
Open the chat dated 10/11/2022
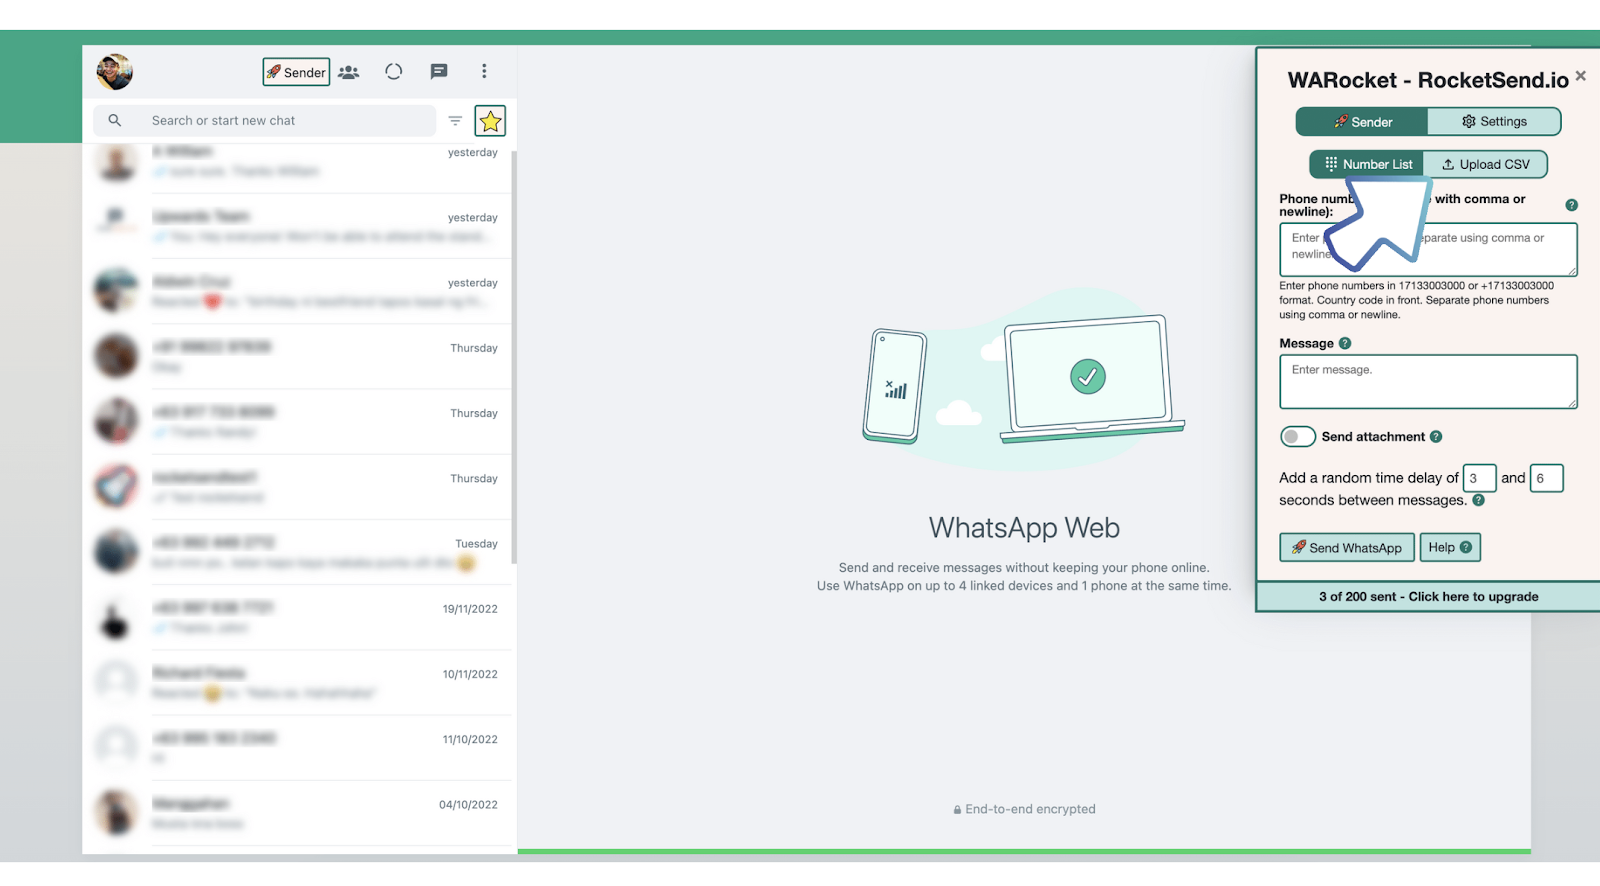298,683
